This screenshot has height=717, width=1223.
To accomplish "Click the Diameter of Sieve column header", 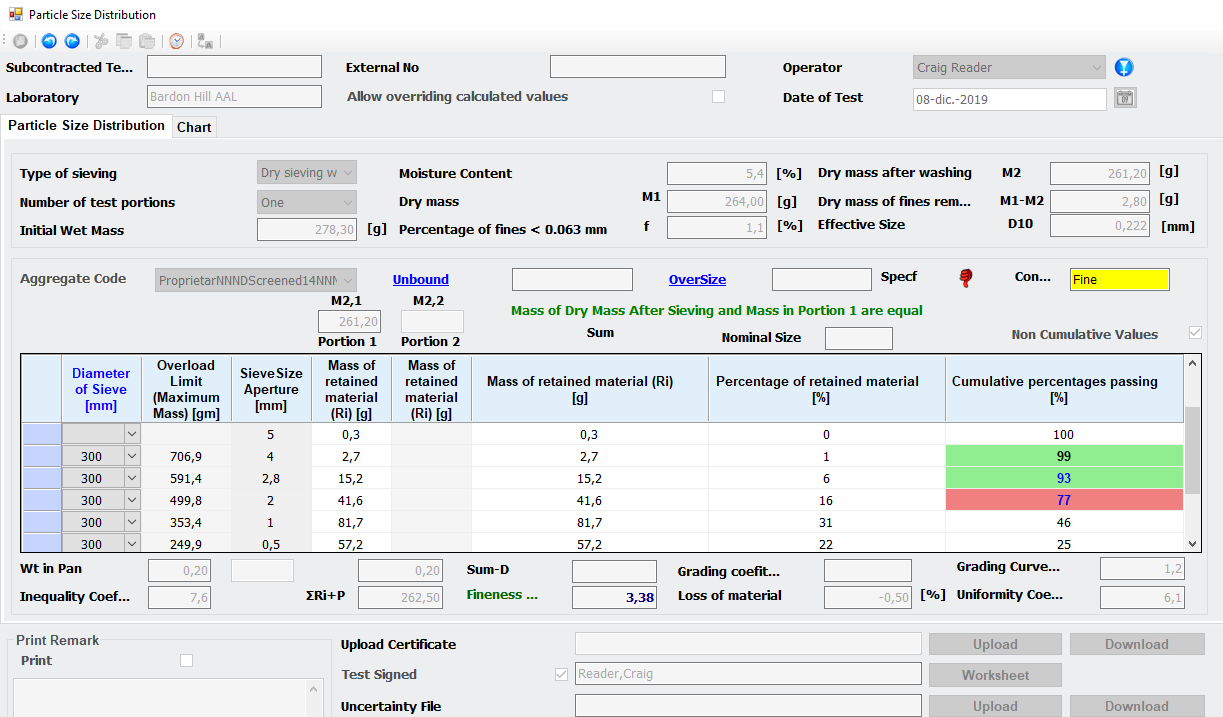I will [x=102, y=389].
